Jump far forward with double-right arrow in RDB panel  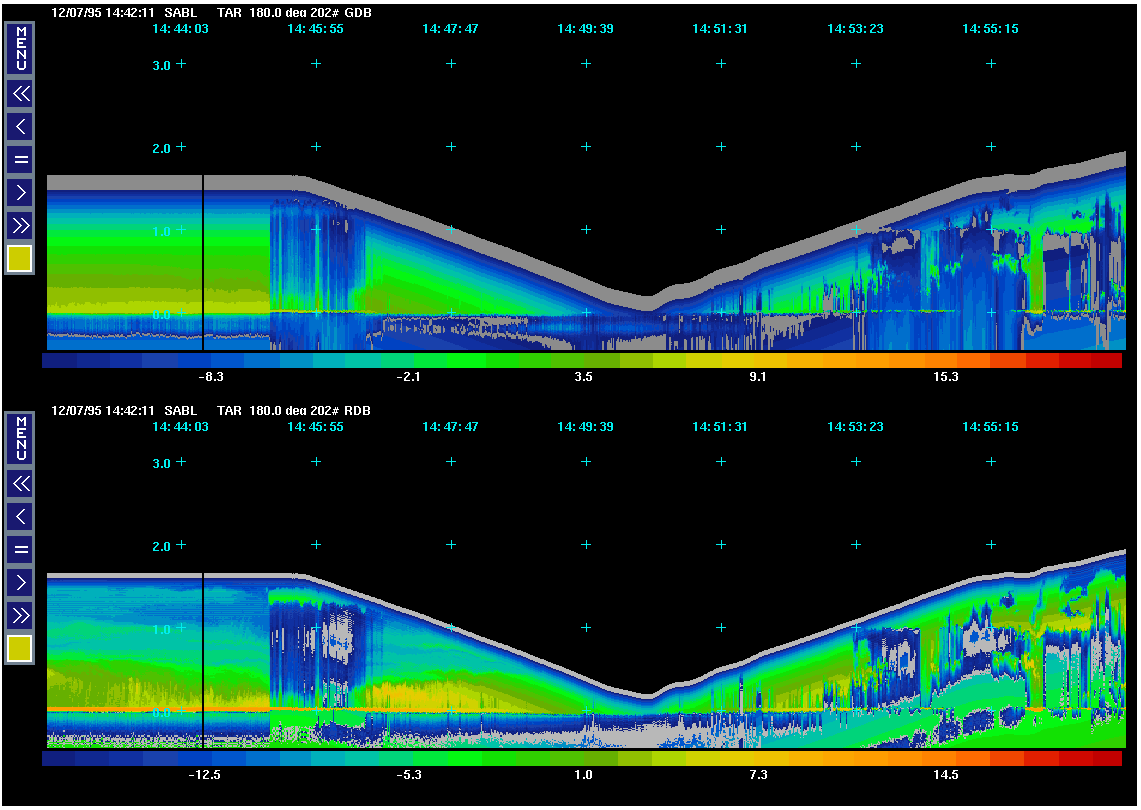coord(20,613)
